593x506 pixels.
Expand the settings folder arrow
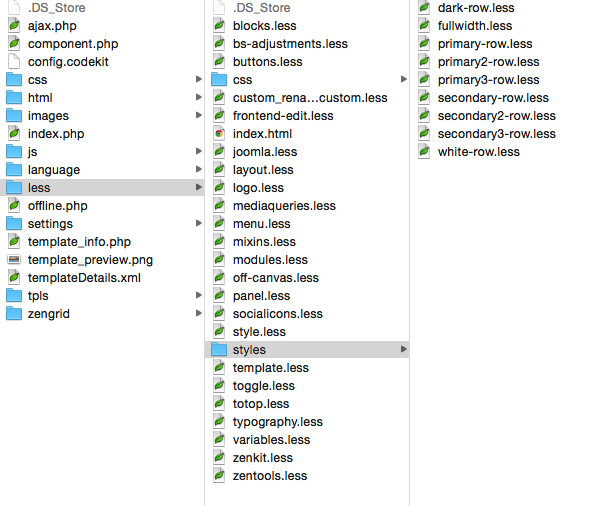(199, 223)
